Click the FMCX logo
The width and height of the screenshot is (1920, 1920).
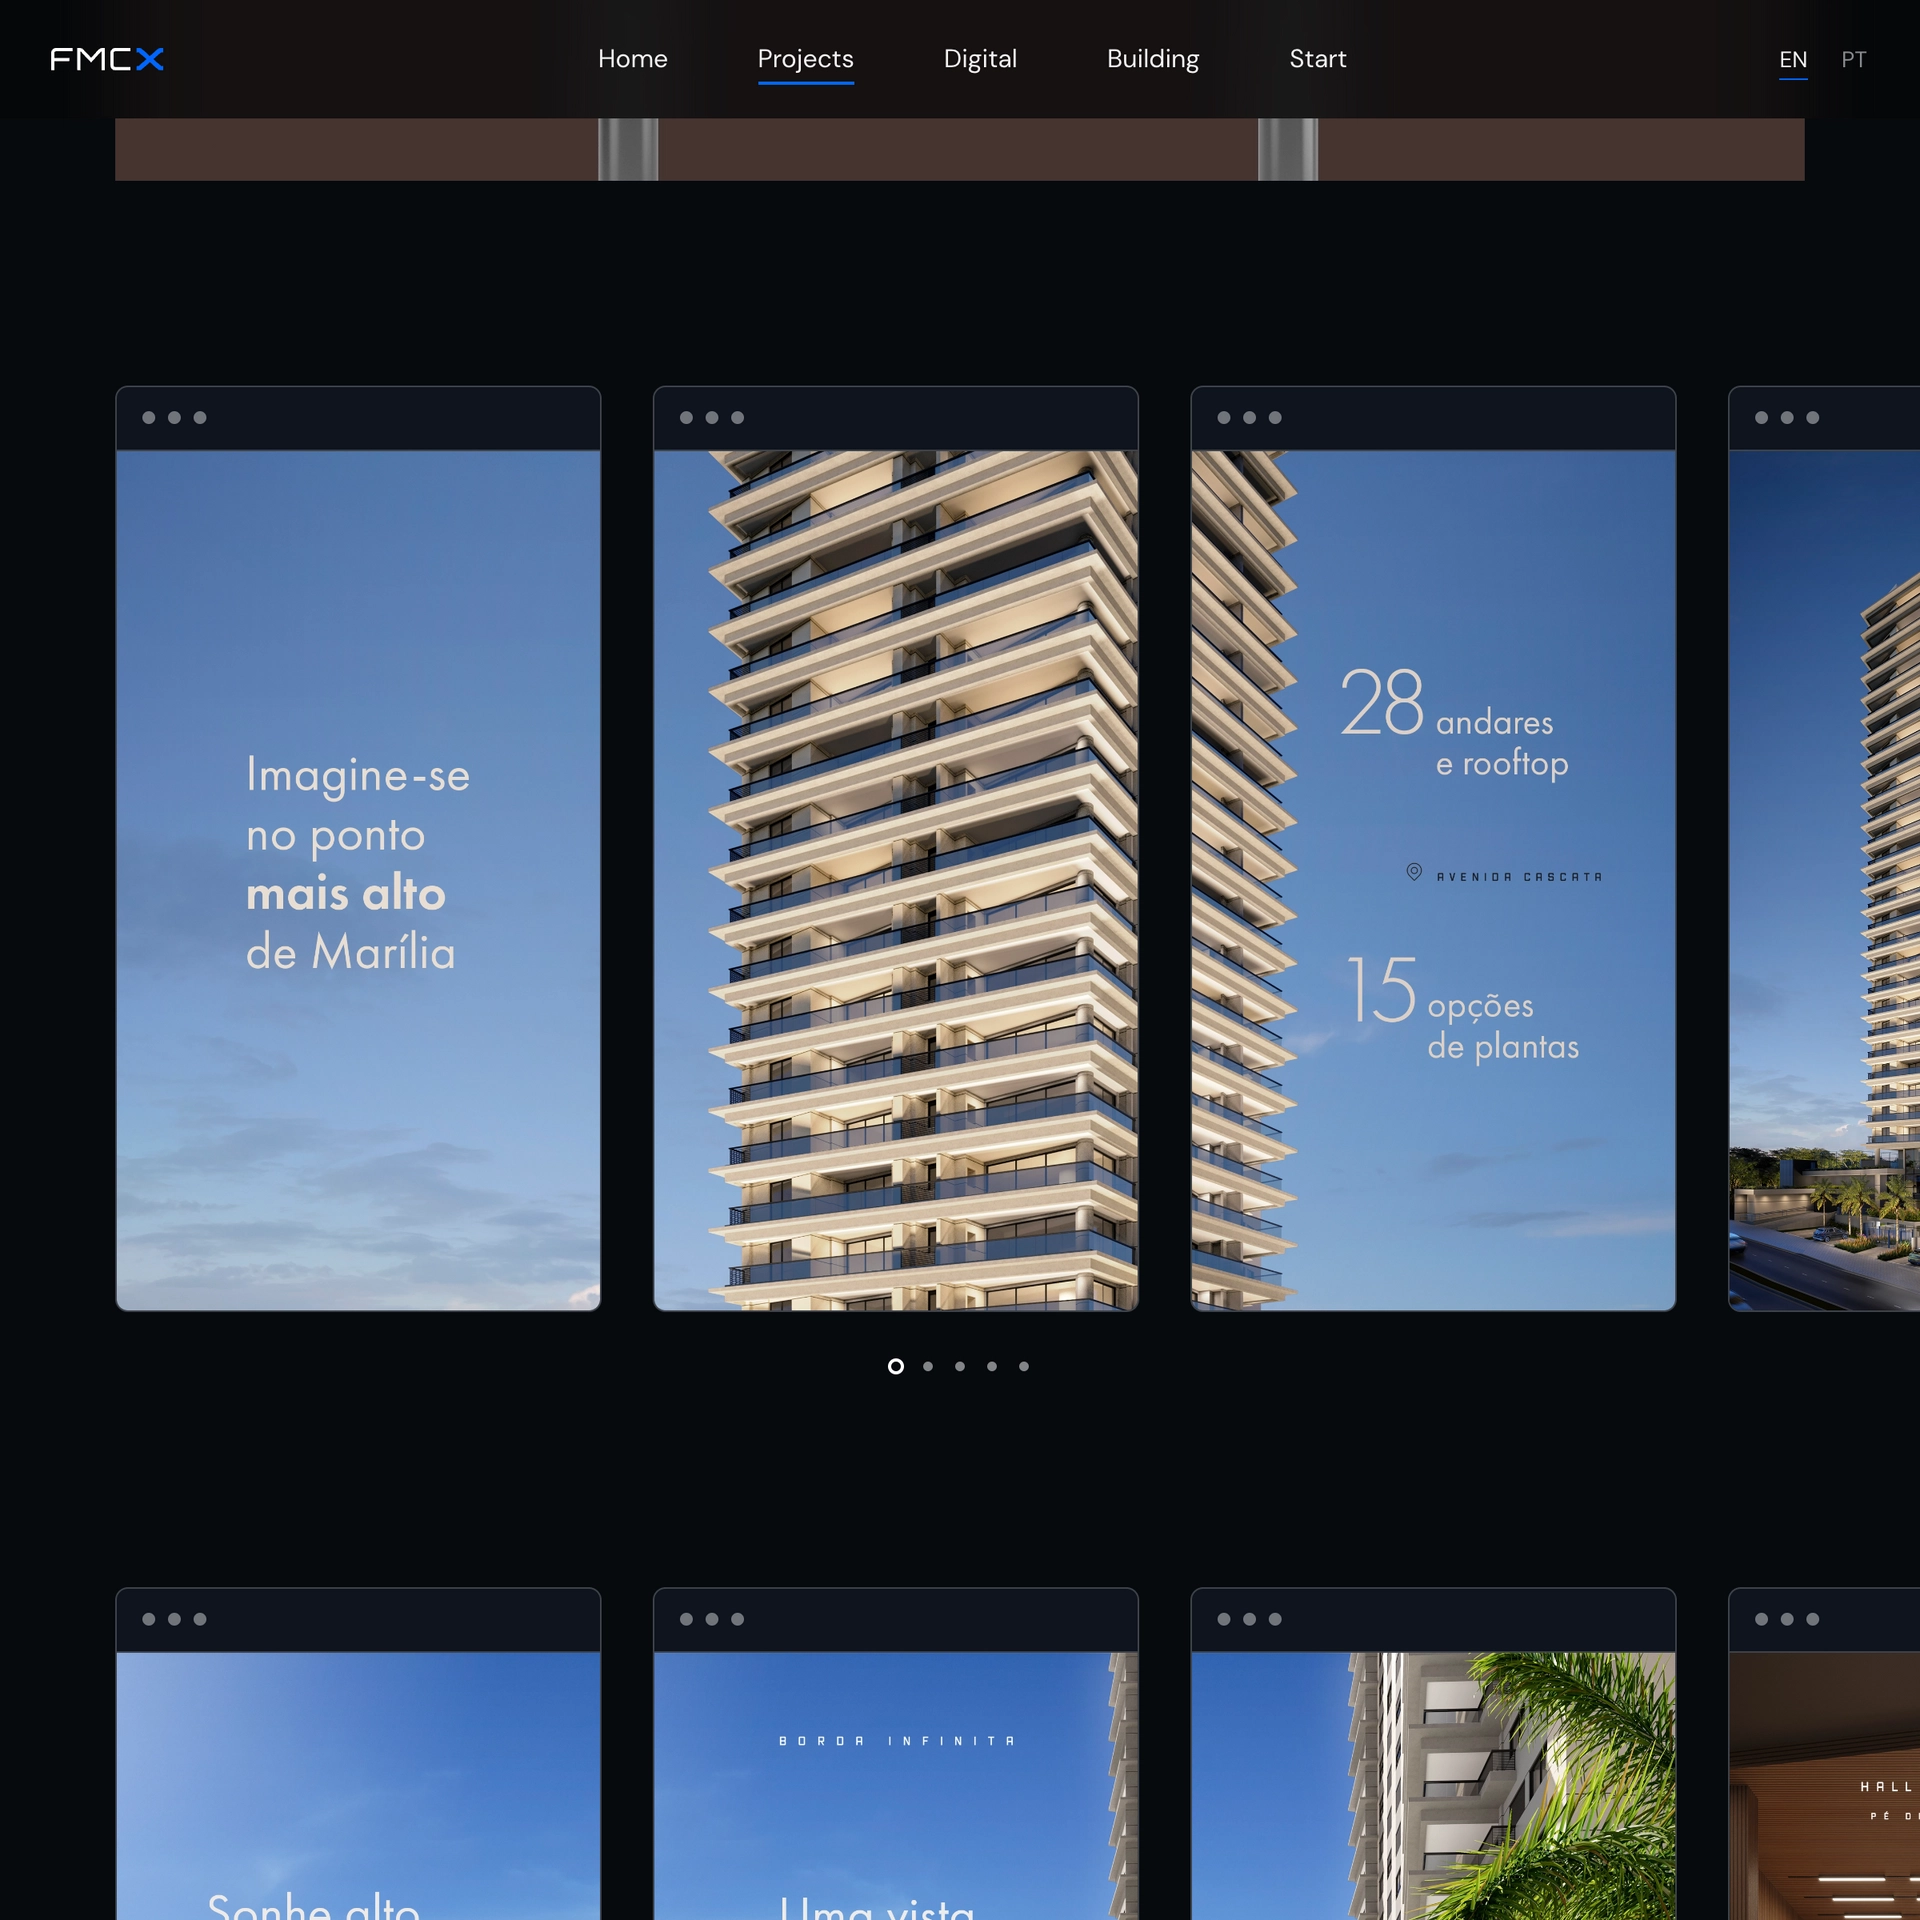tap(107, 59)
